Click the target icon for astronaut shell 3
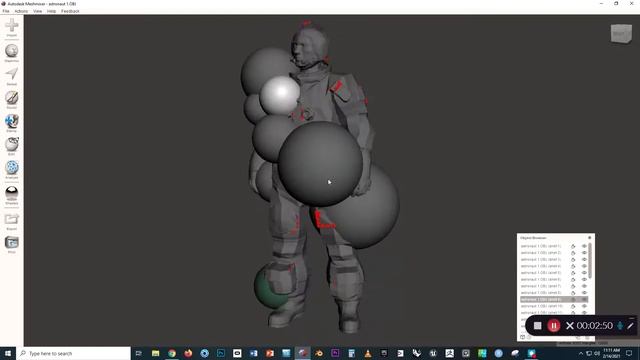Image resolution: width=640 pixels, height=360 pixels. point(573,259)
